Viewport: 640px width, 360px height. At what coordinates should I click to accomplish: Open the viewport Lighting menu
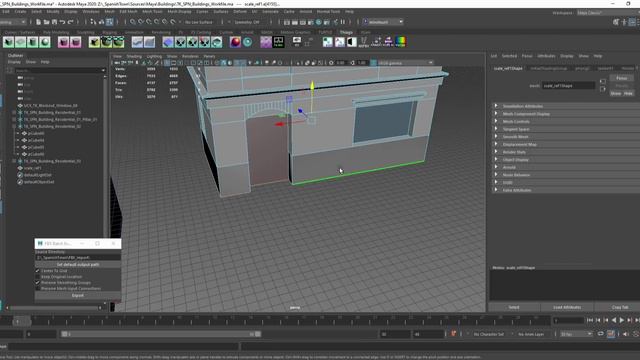[154, 56]
